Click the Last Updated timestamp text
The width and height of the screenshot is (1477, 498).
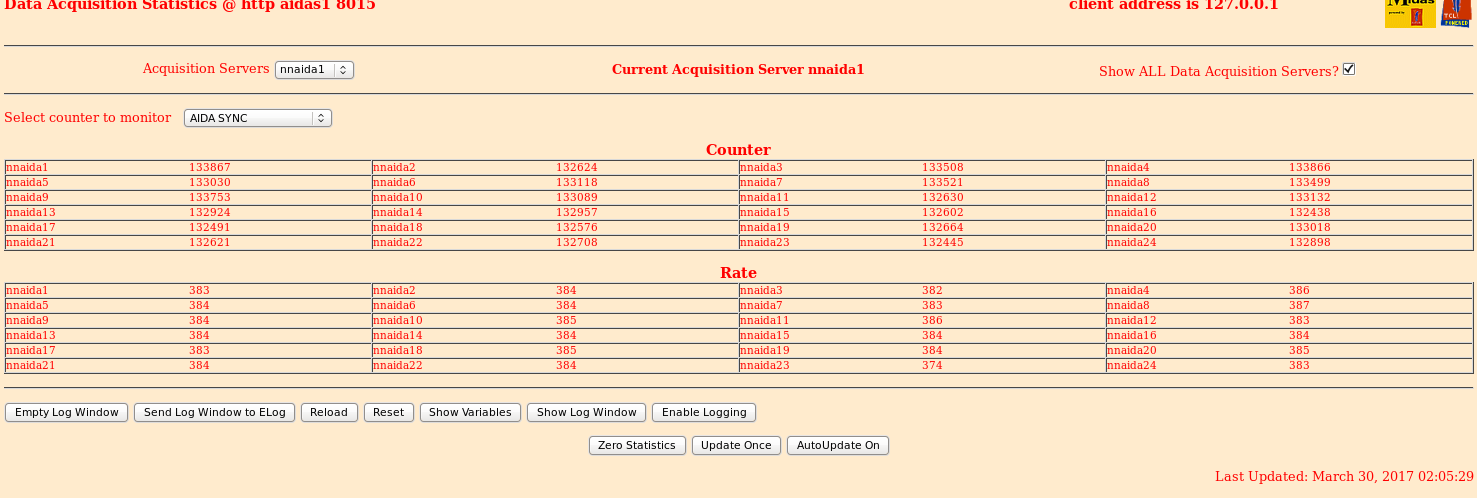click(1344, 477)
